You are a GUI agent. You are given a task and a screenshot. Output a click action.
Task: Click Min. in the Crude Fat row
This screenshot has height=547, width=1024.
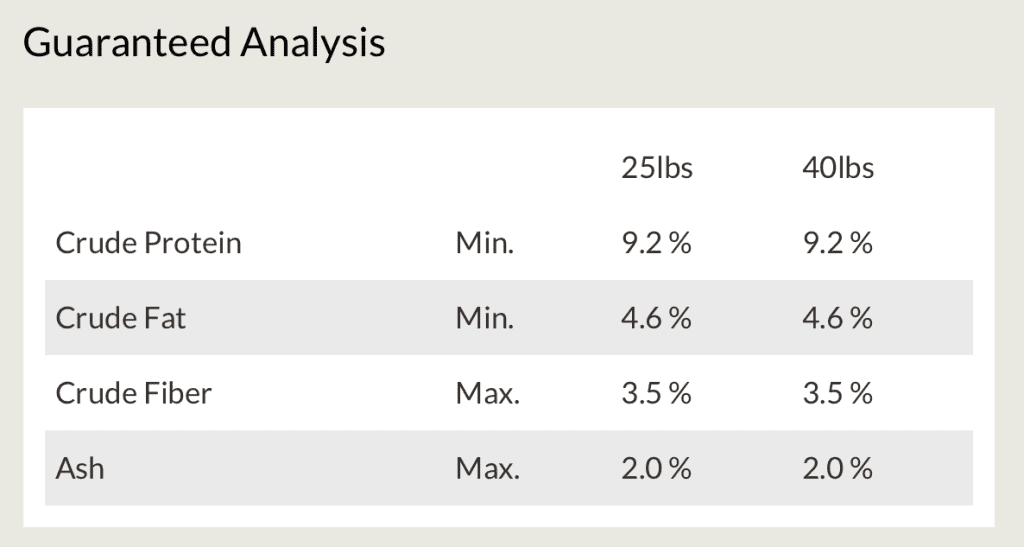coord(485,318)
